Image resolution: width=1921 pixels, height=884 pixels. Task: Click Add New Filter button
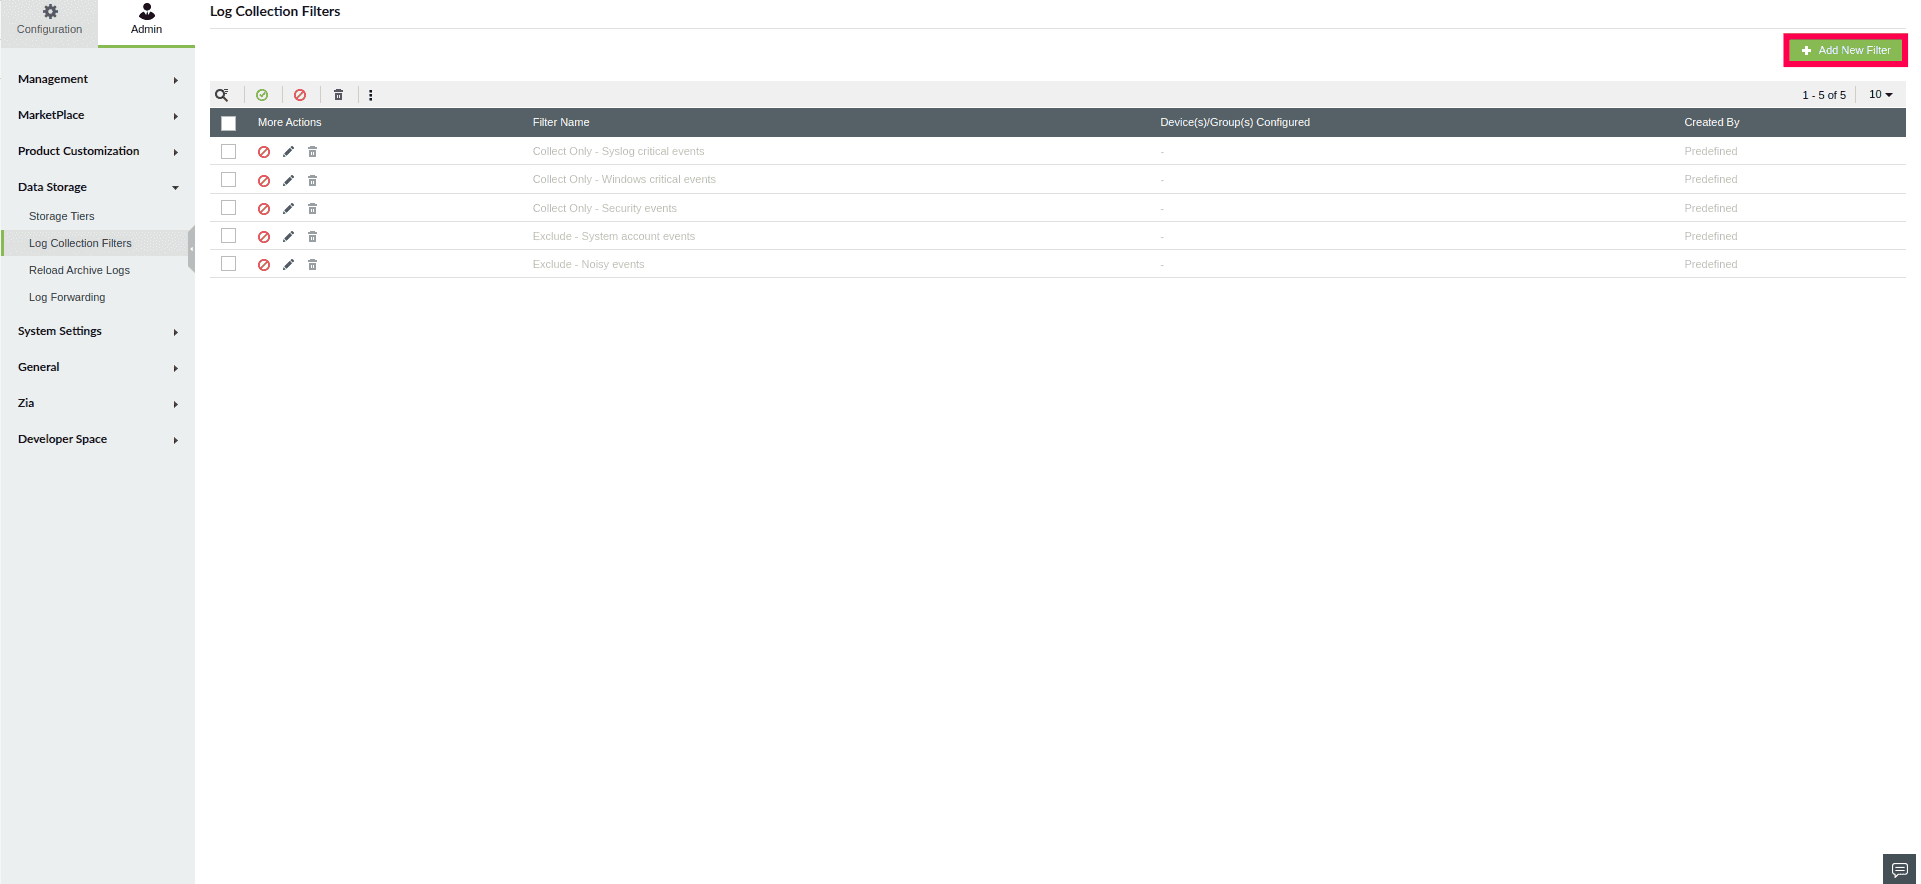1845,50
